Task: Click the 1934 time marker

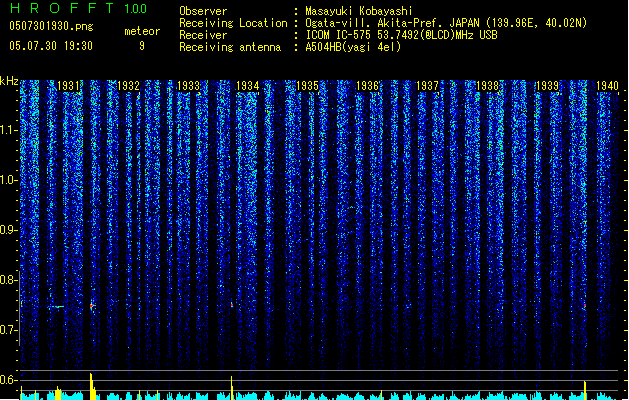Action: 248,86
